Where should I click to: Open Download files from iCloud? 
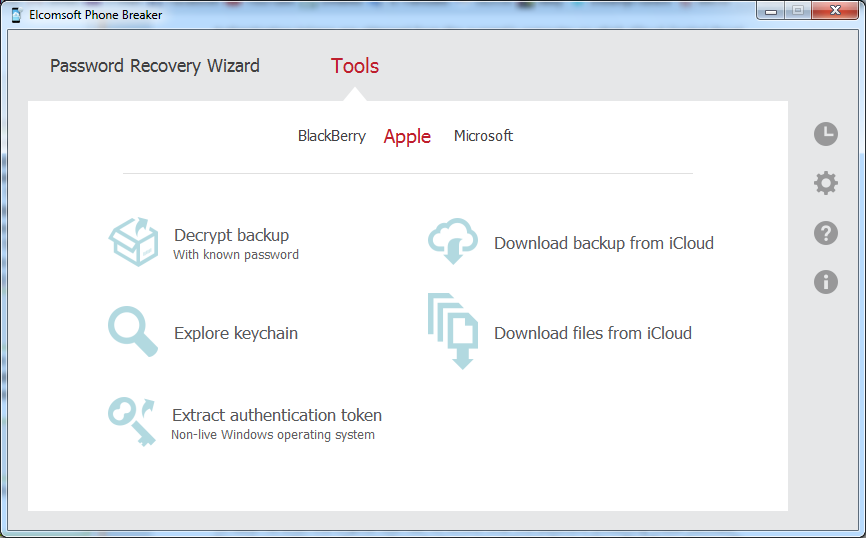click(593, 333)
